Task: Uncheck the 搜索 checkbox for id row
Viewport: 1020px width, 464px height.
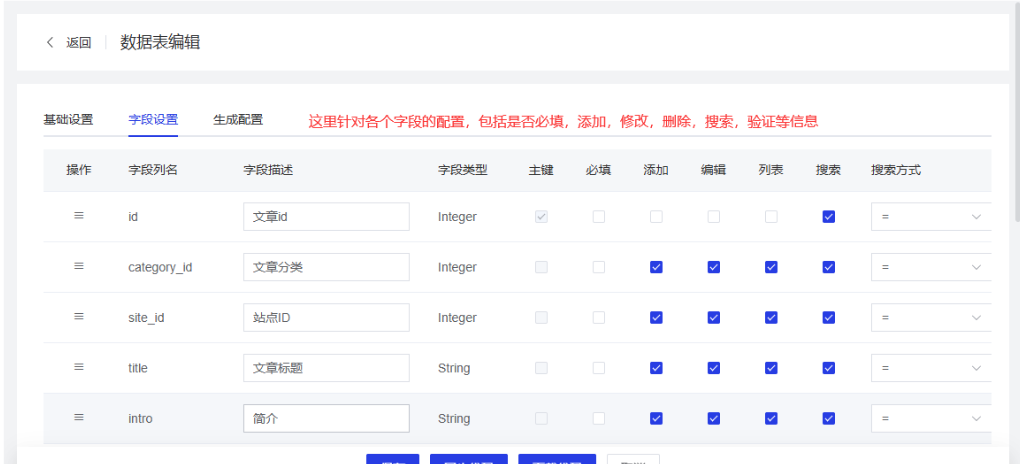Action: click(x=828, y=217)
